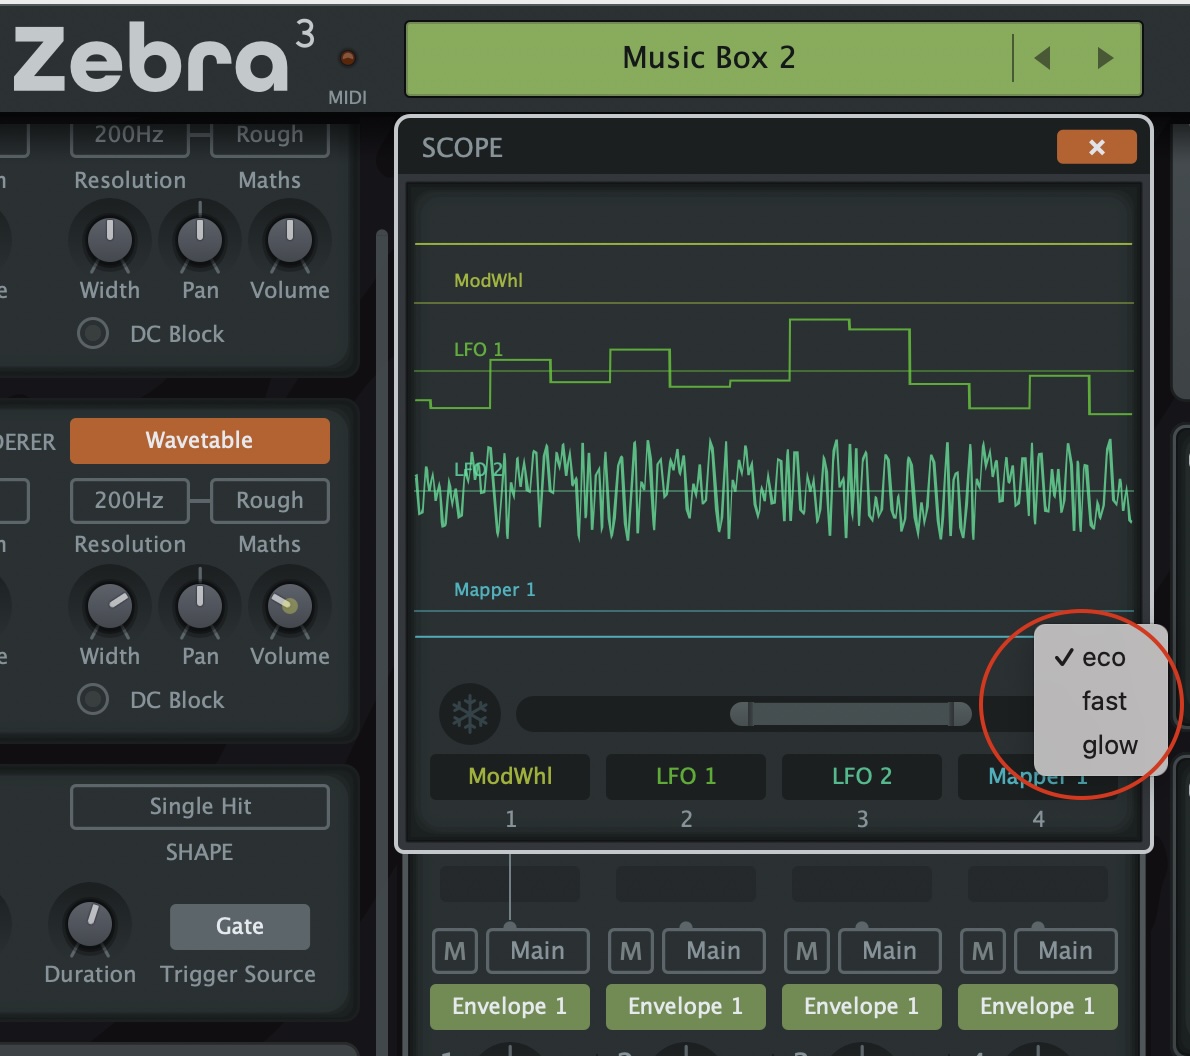Click the empty slot above the first lane's Main
Image resolution: width=1190 pixels, height=1056 pixels.
[x=510, y=884]
